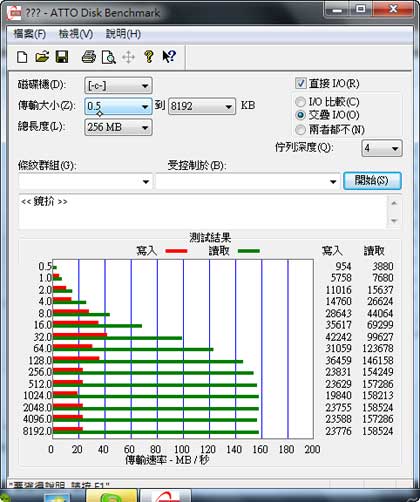This screenshot has width=420, height=502.
Task: Click the 測試結果 chart title
Action: coord(210,238)
